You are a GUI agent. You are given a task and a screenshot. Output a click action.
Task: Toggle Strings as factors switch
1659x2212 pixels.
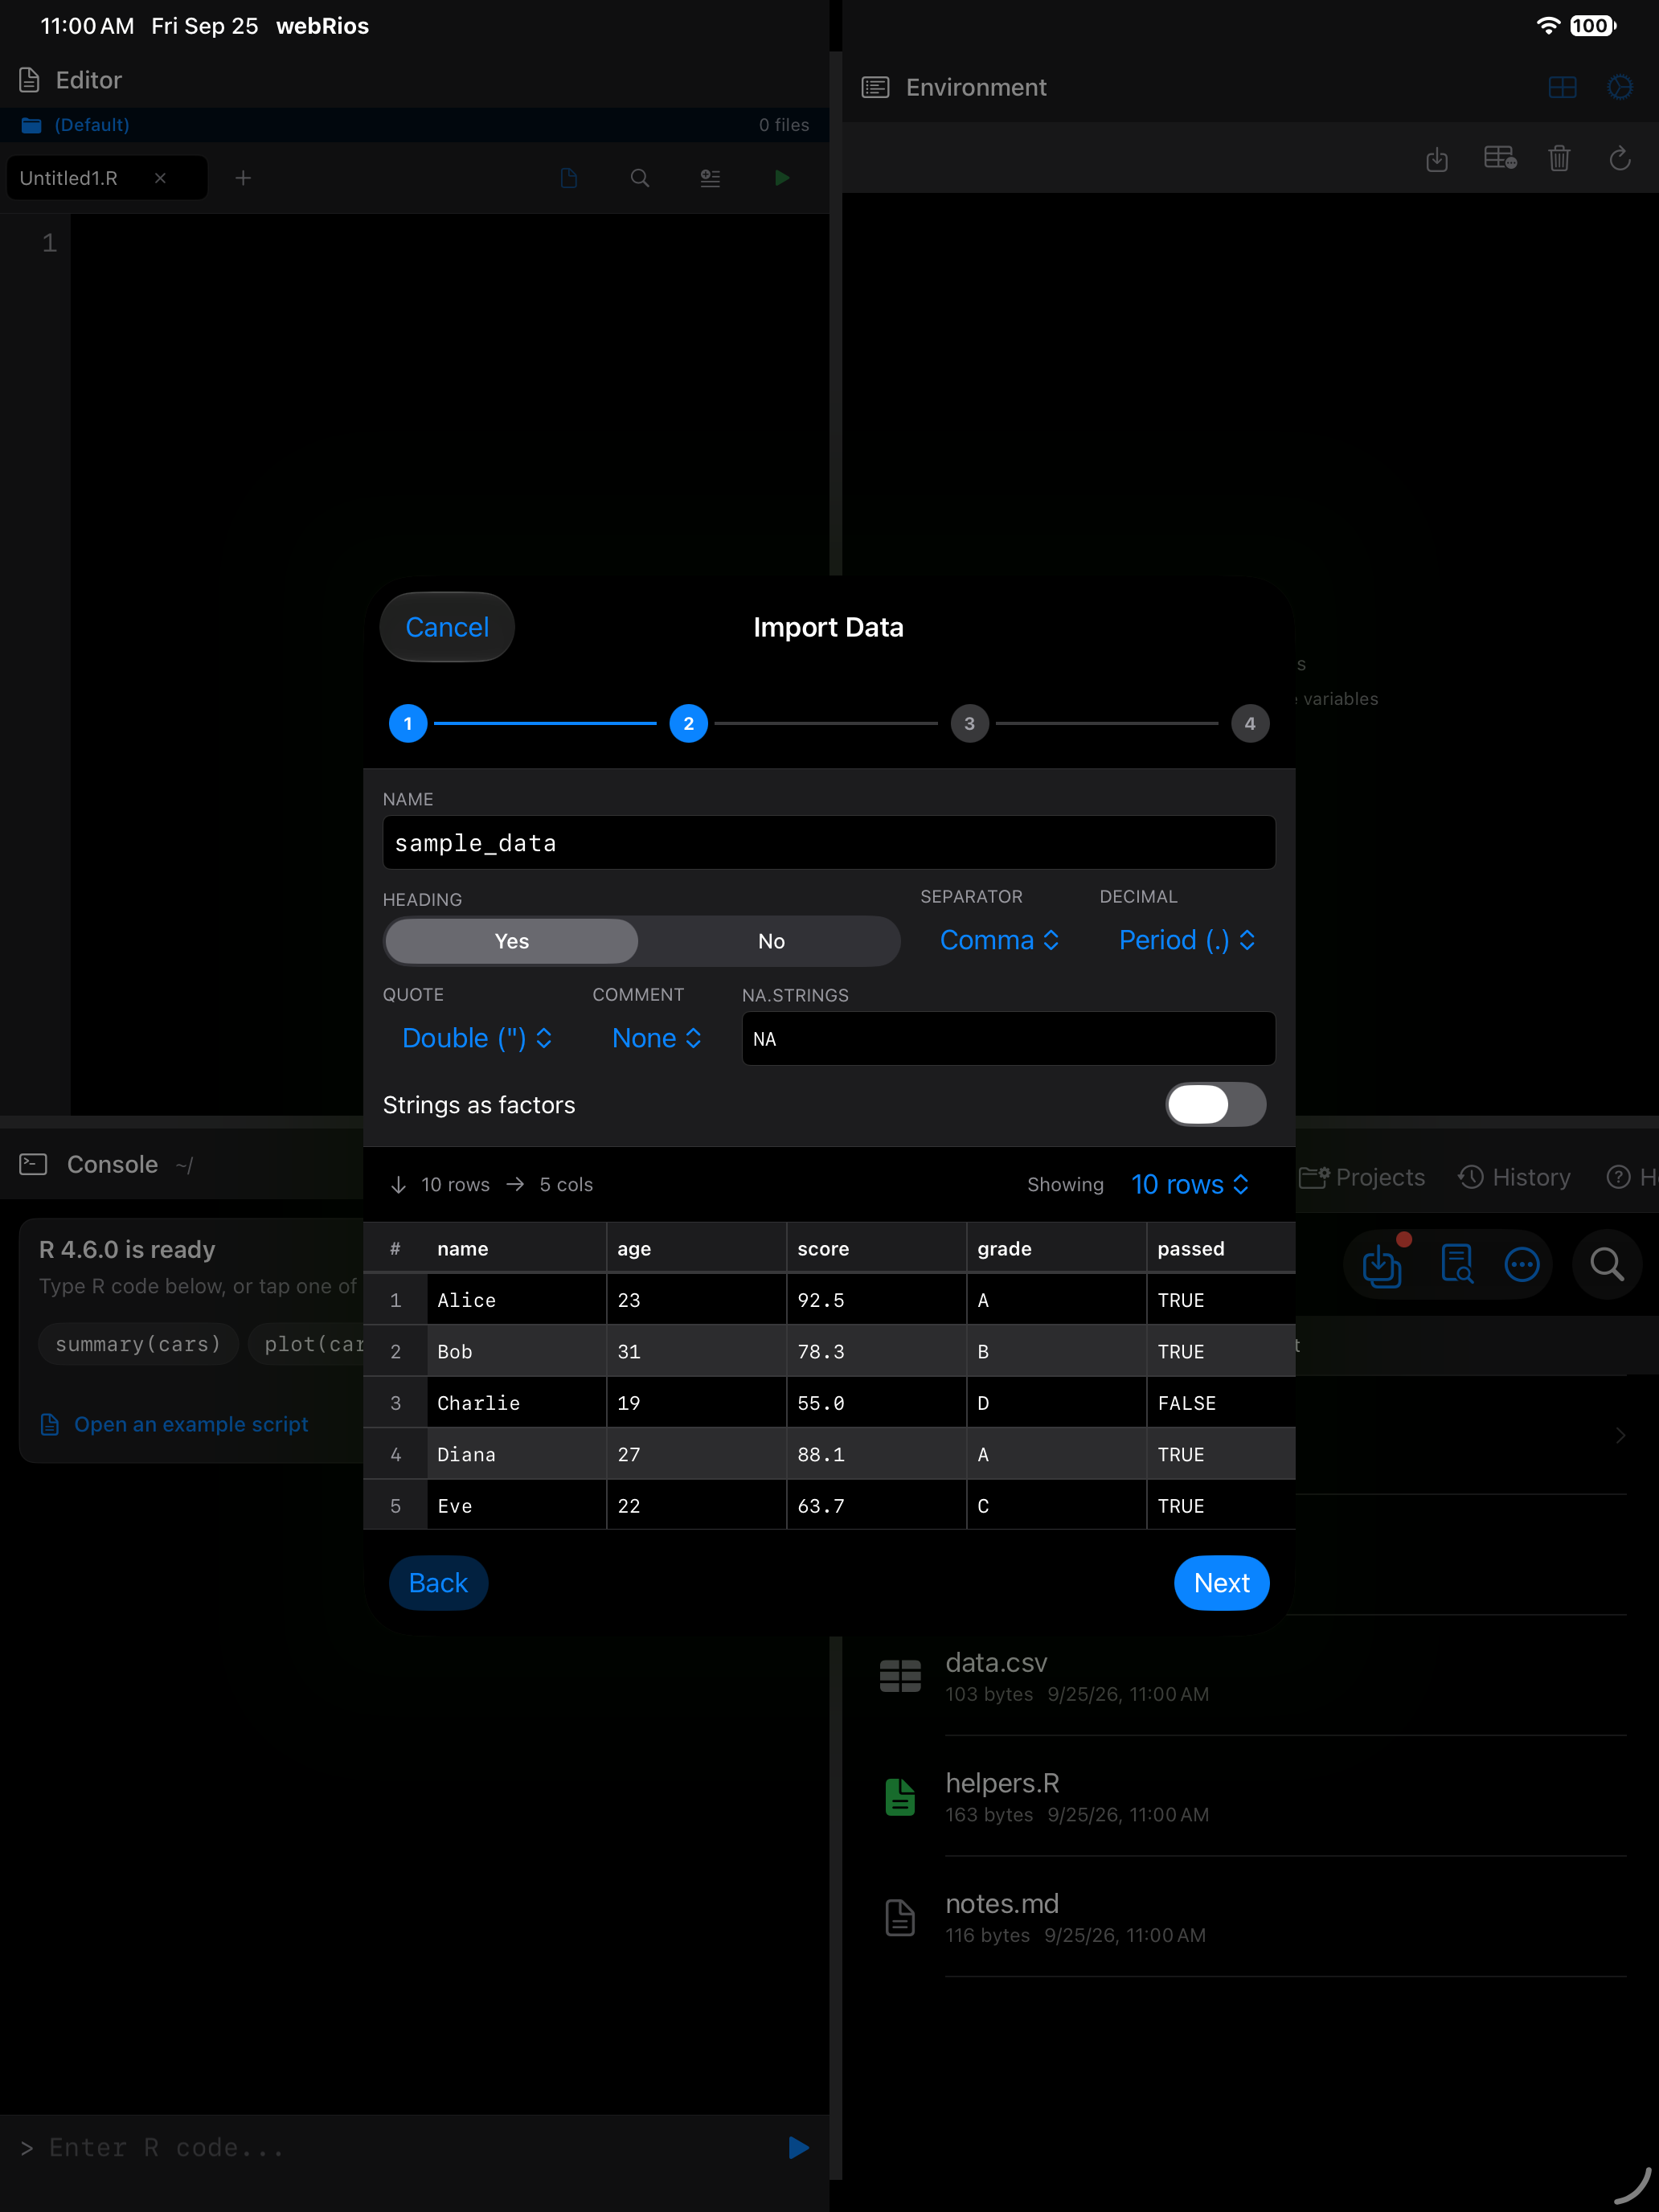pos(1216,1104)
